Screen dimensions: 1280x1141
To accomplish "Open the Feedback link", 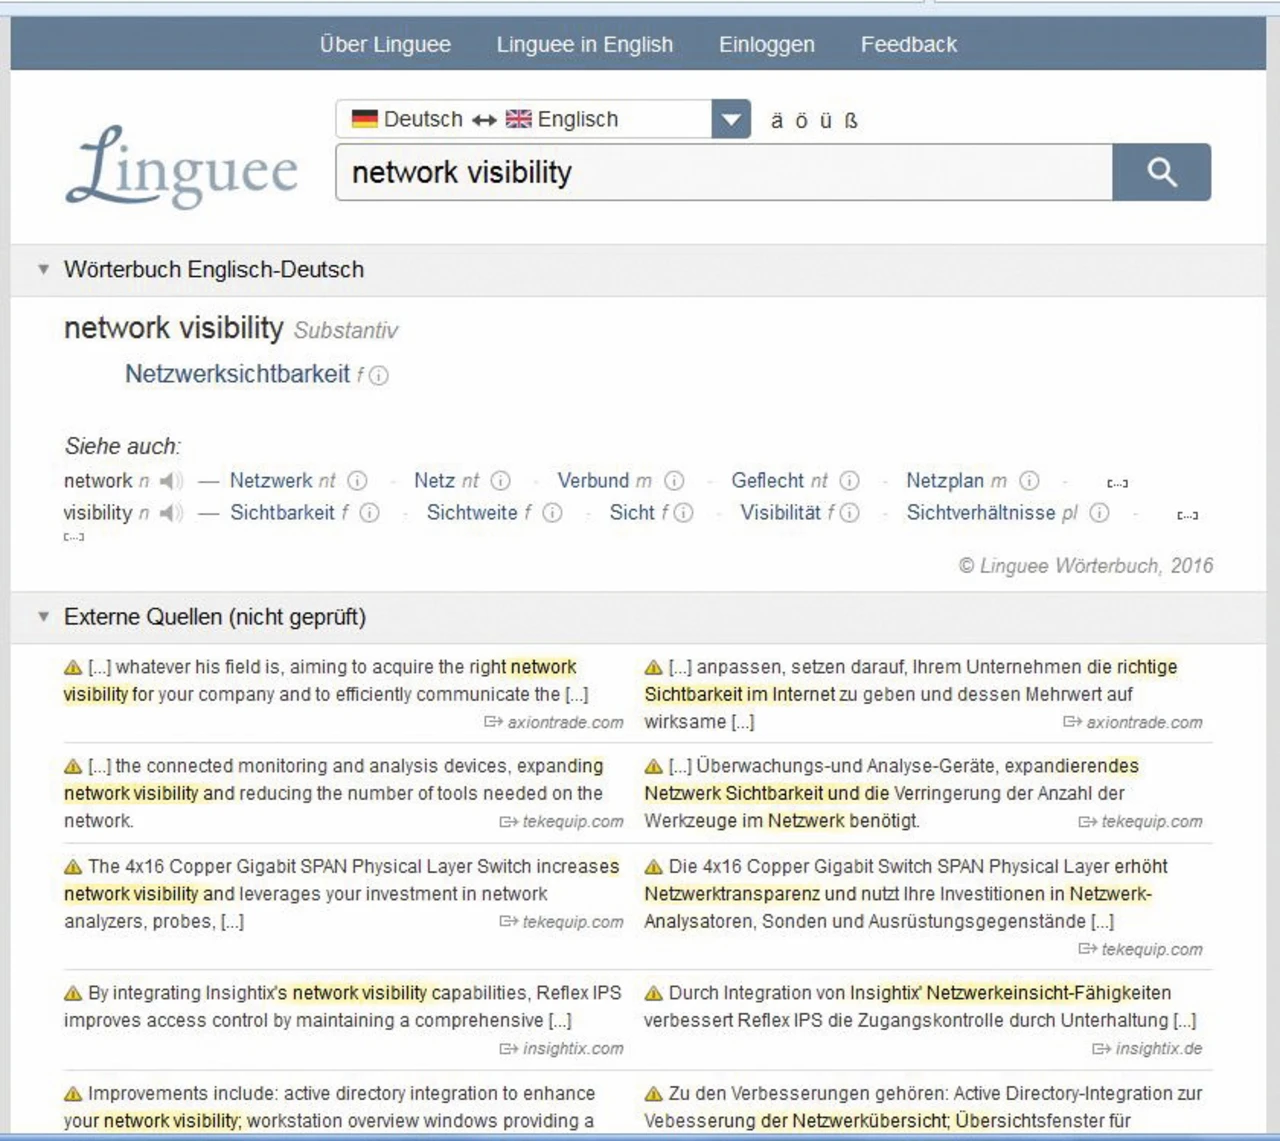I will click(908, 44).
